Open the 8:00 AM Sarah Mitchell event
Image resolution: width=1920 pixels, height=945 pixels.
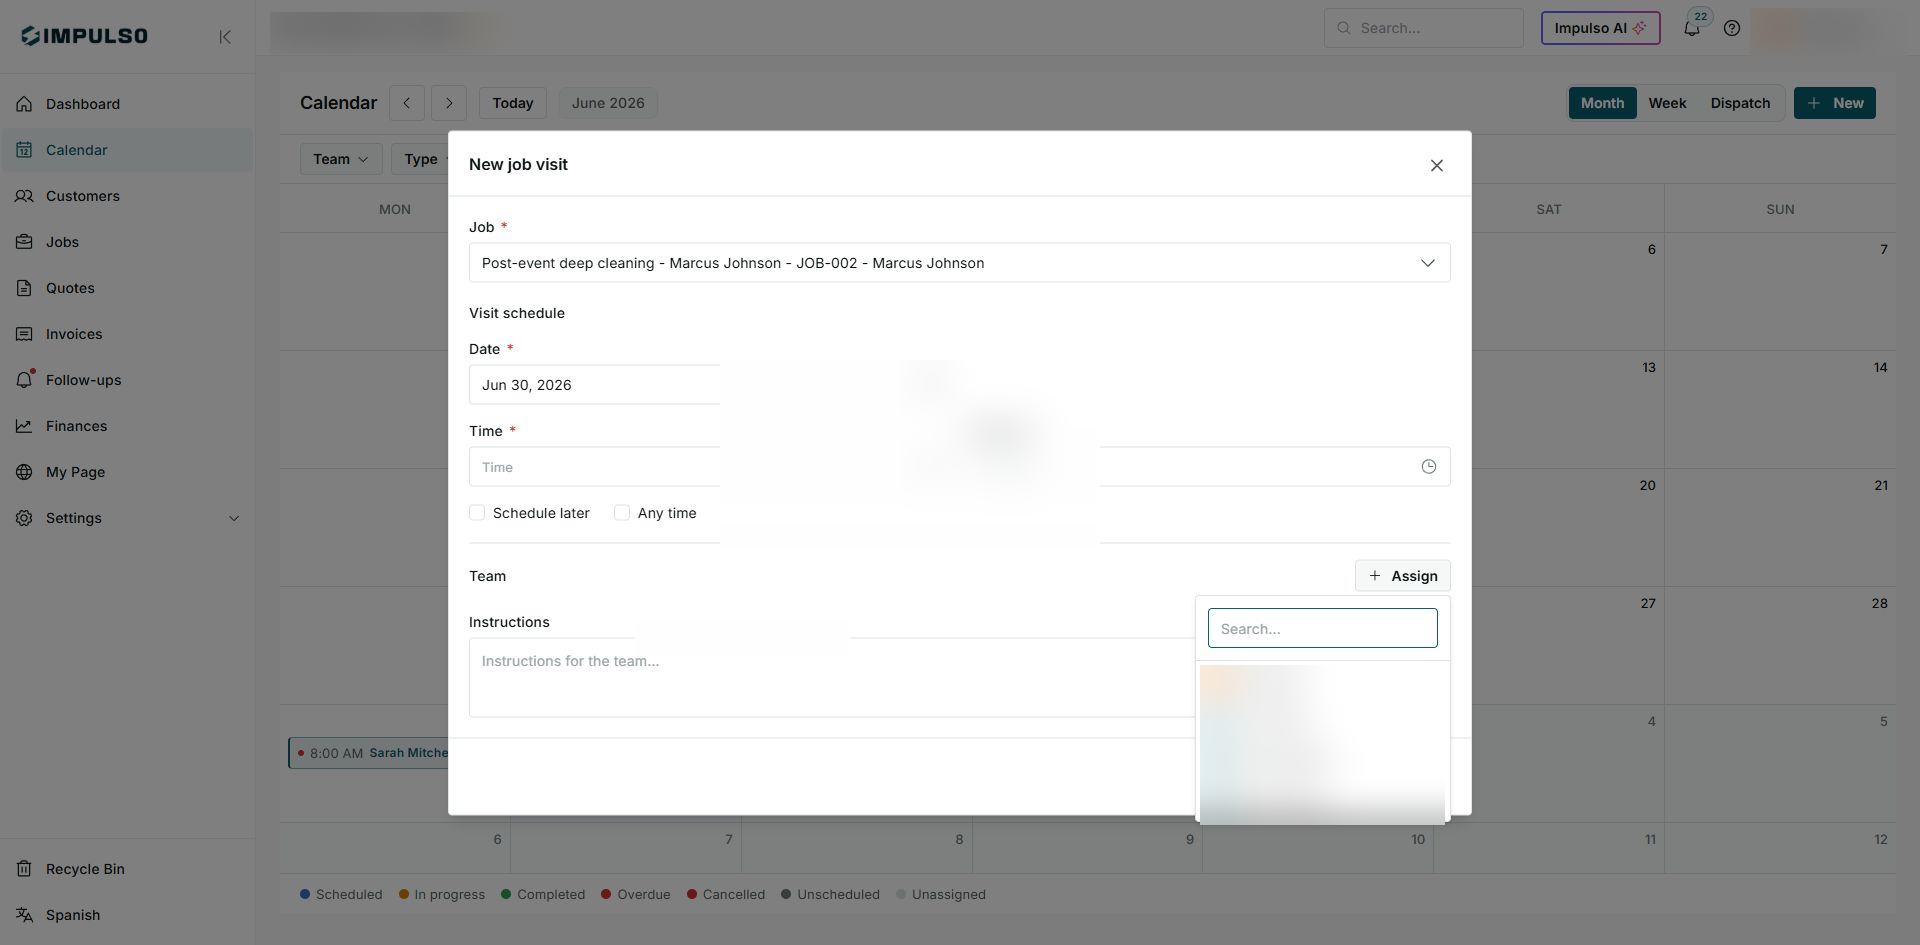(x=369, y=753)
